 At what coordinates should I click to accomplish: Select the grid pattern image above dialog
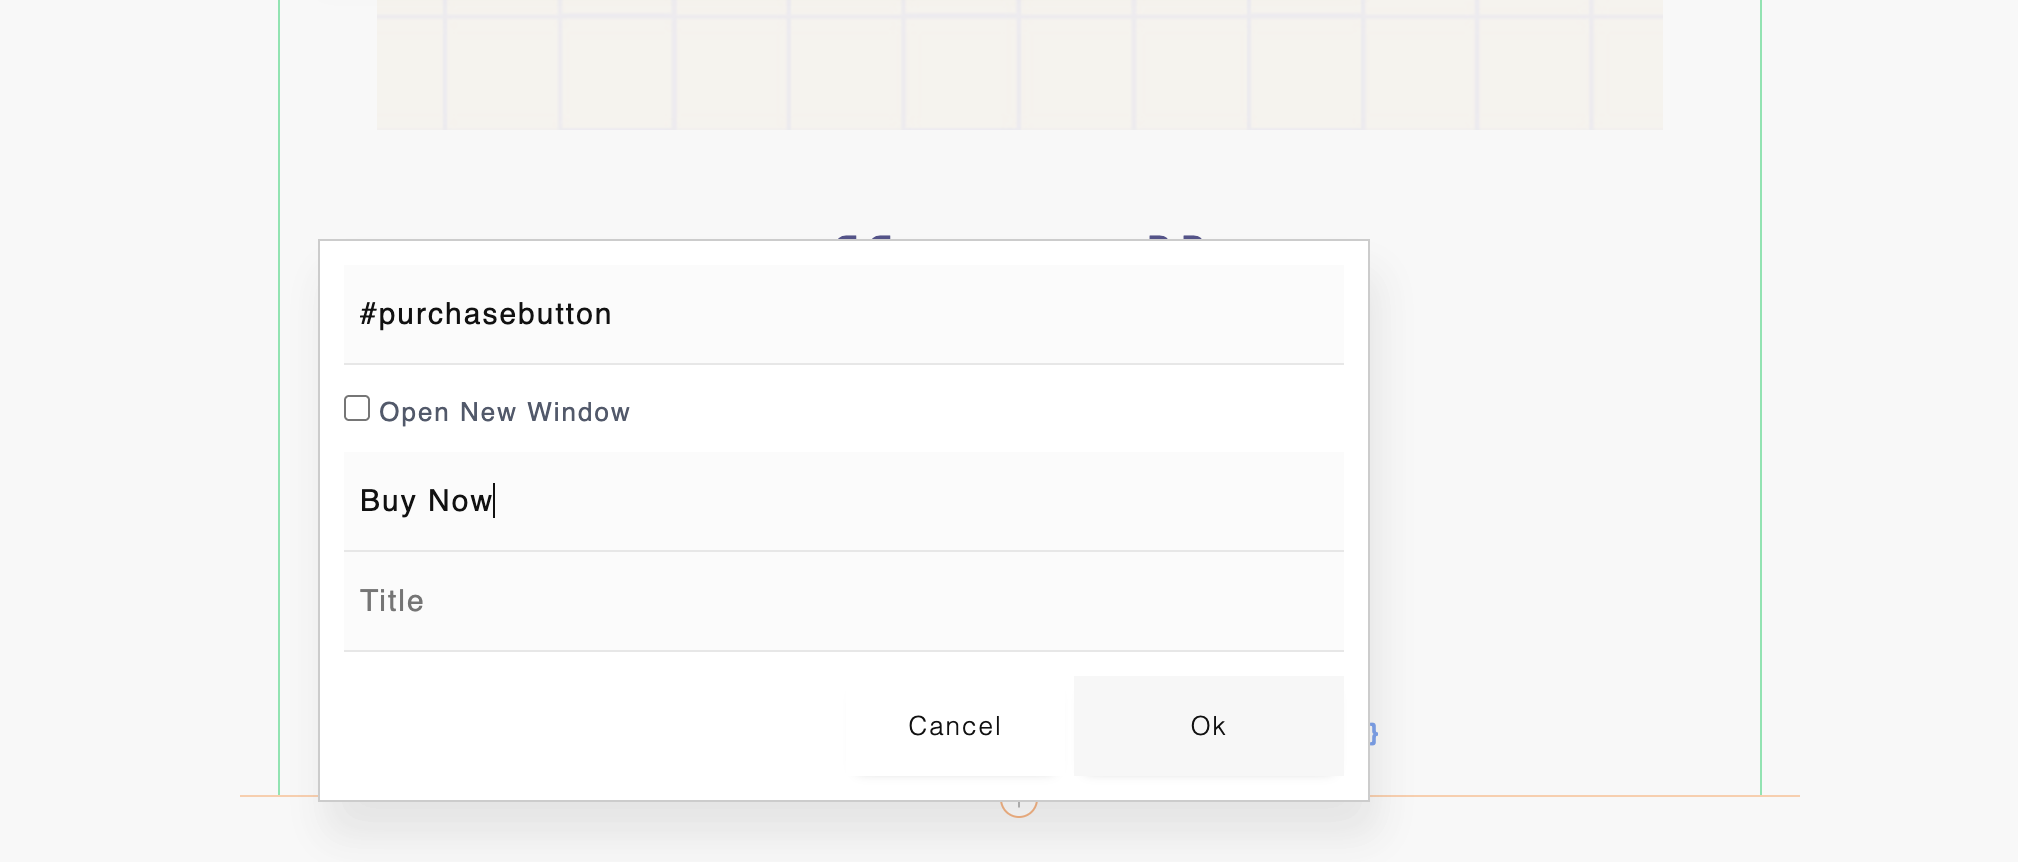pos(1019,64)
